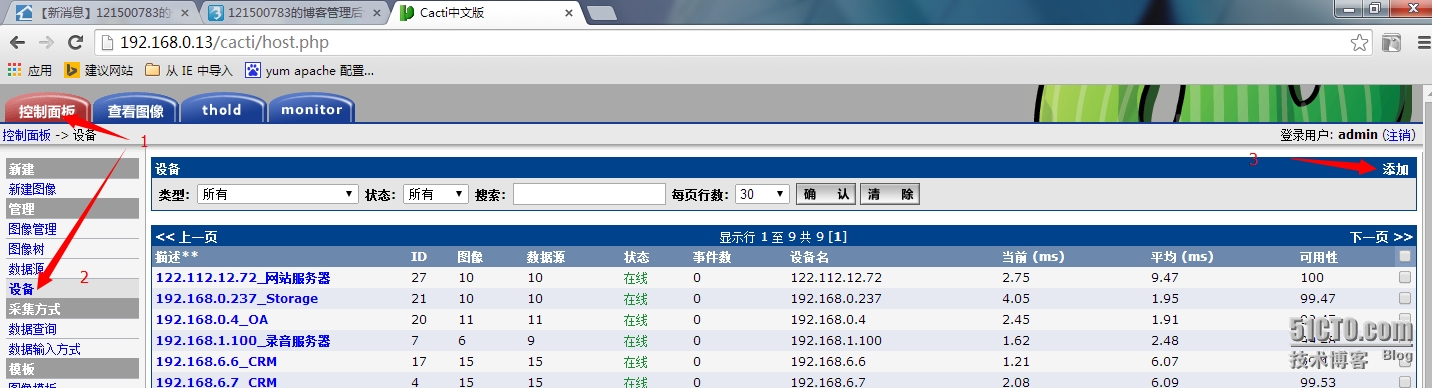The height and width of the screenshot is (388, 1432).
Task: Click 添加 to add a device
Action: point(1395,169)
